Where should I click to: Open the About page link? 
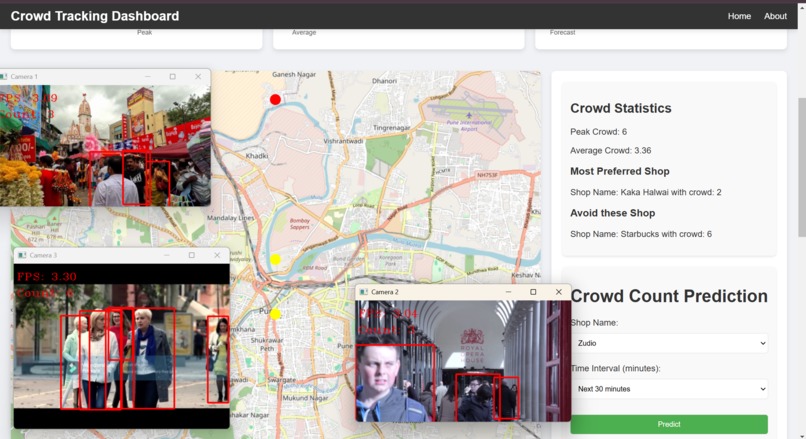click(775, 16)
